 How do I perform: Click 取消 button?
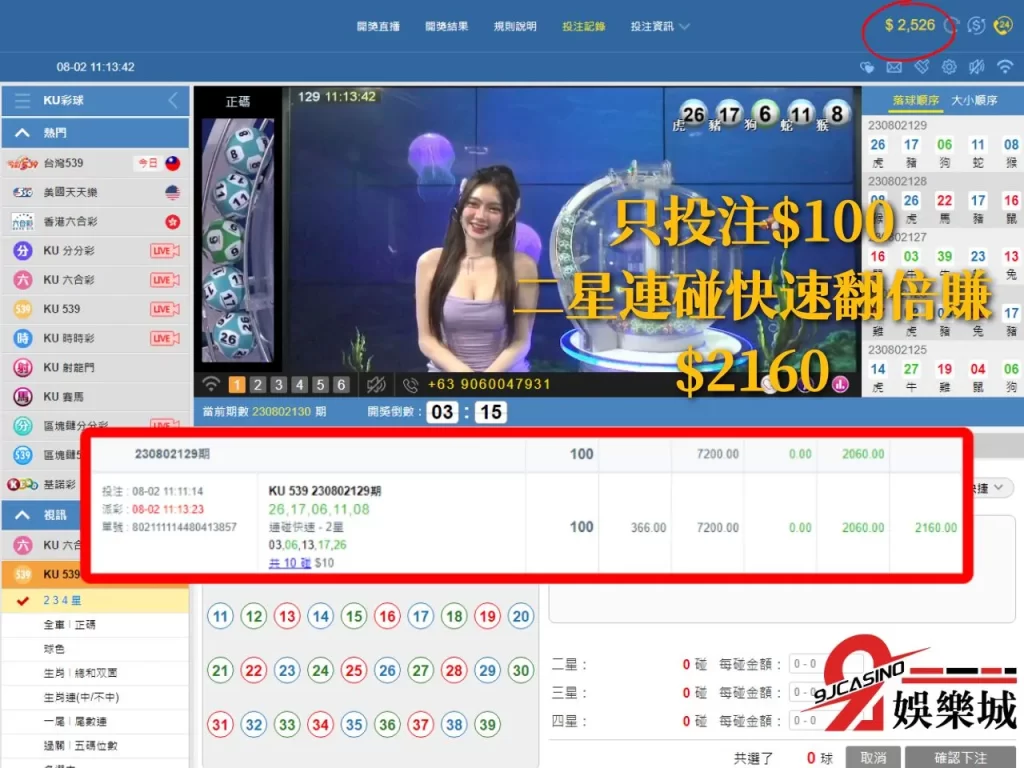tap(873, 758)
